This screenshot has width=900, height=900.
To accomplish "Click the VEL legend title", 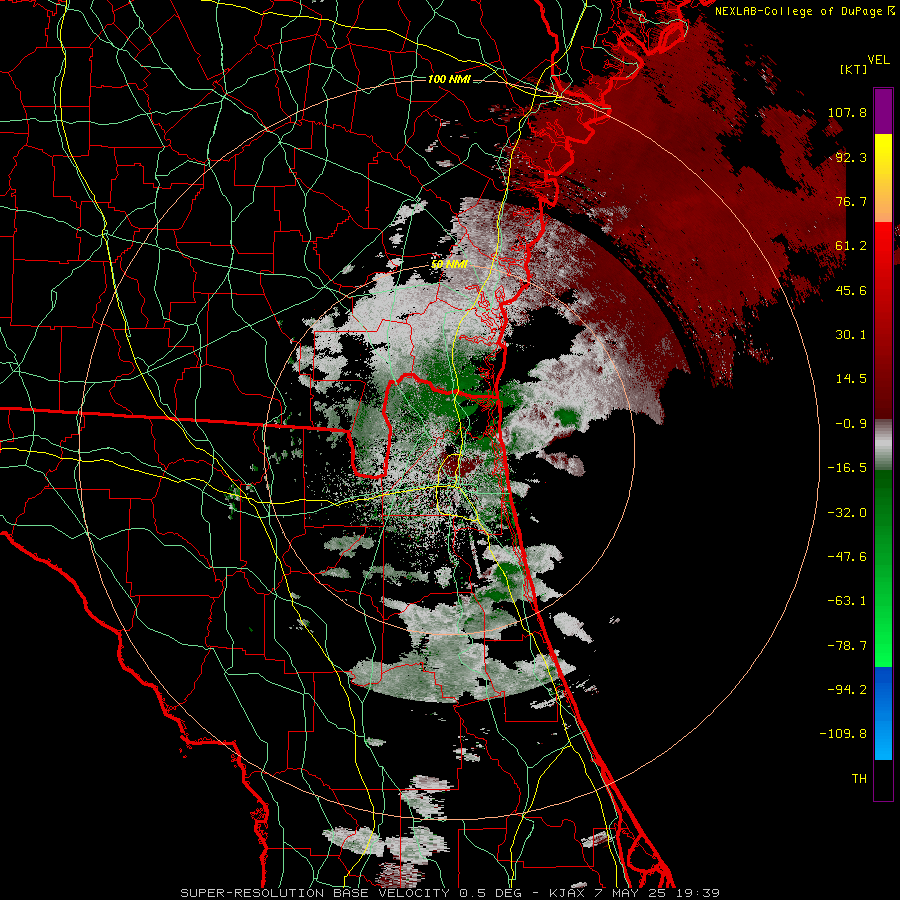I will click(x=878, y=60).
